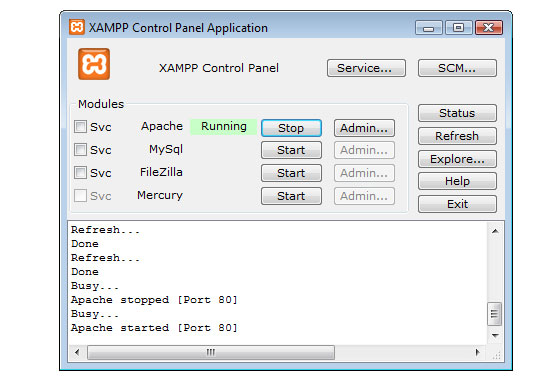550x378 pixels.
Task: Open the Service... dialog
Action: click(x=366, y=68)
